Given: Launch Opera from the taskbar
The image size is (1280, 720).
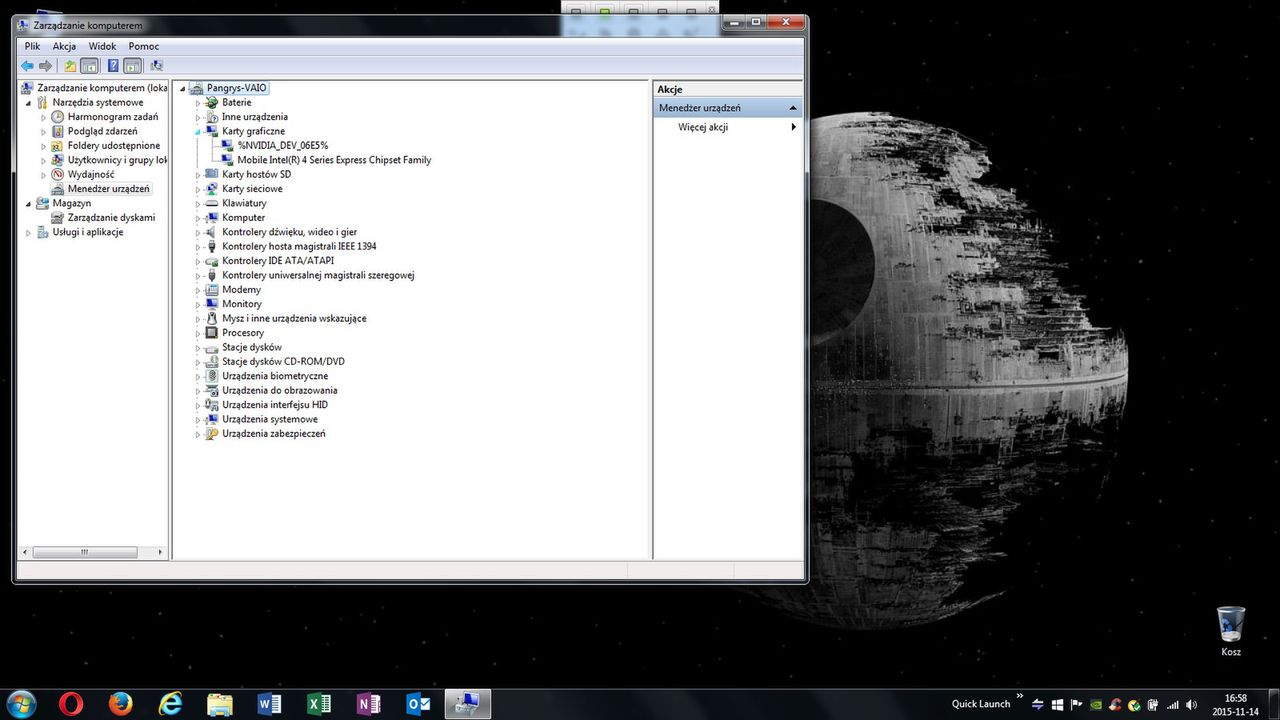Looking at the screenshot, I should (71, 704).
